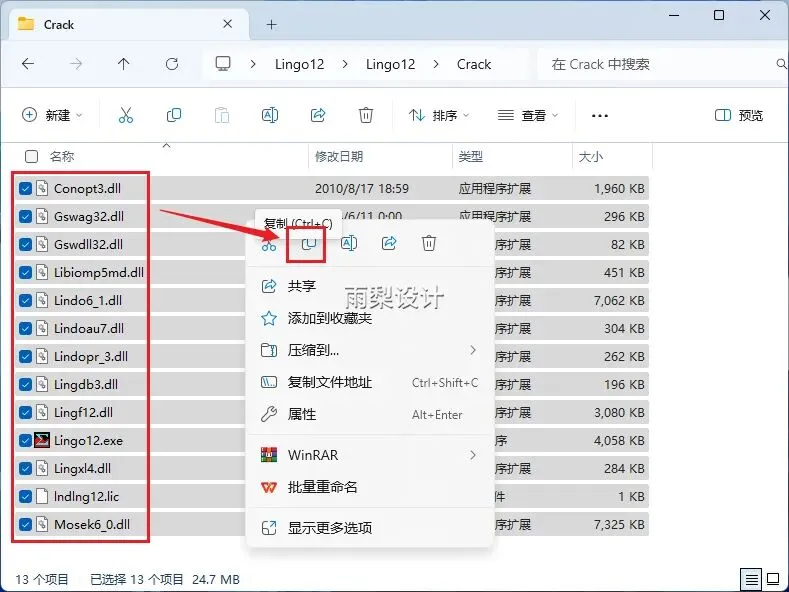Click the This PC monitor icon in the address bar

[x=222, y=64]
